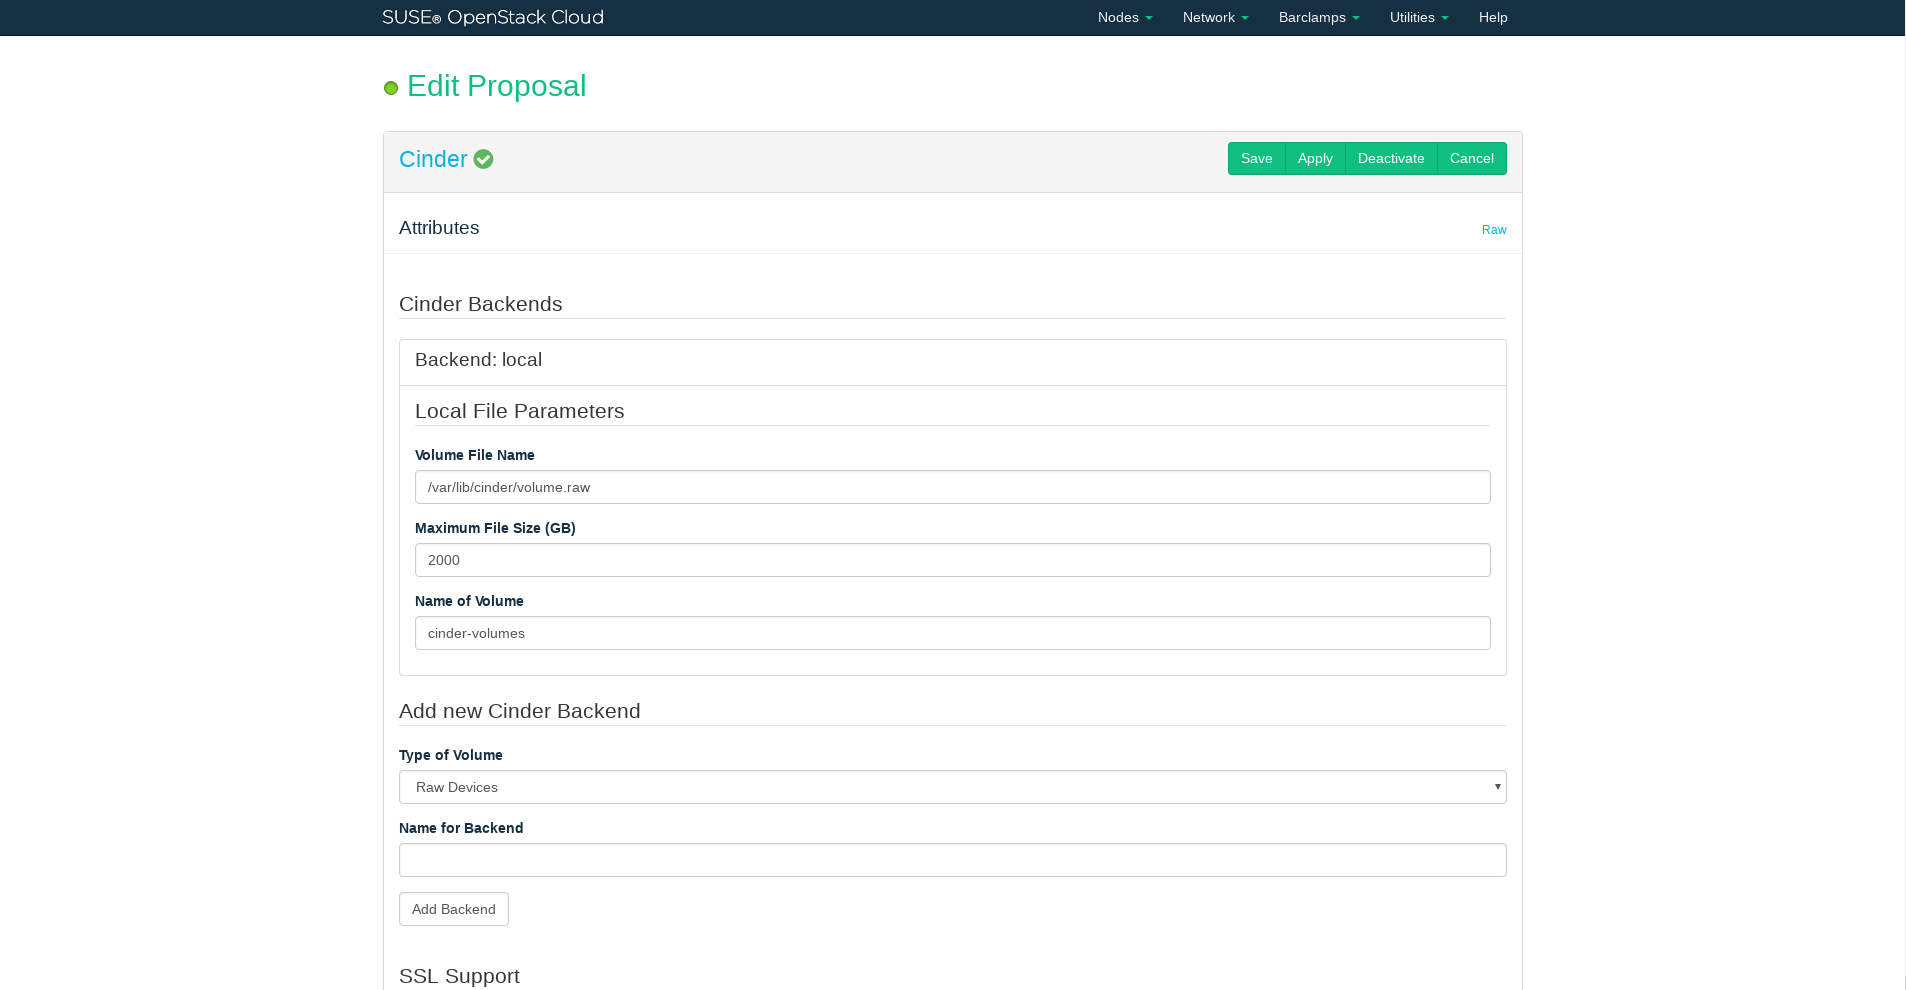1906x990 pixels.
Task: Click the Name for Backend field
Action: (x=952, y=860)
